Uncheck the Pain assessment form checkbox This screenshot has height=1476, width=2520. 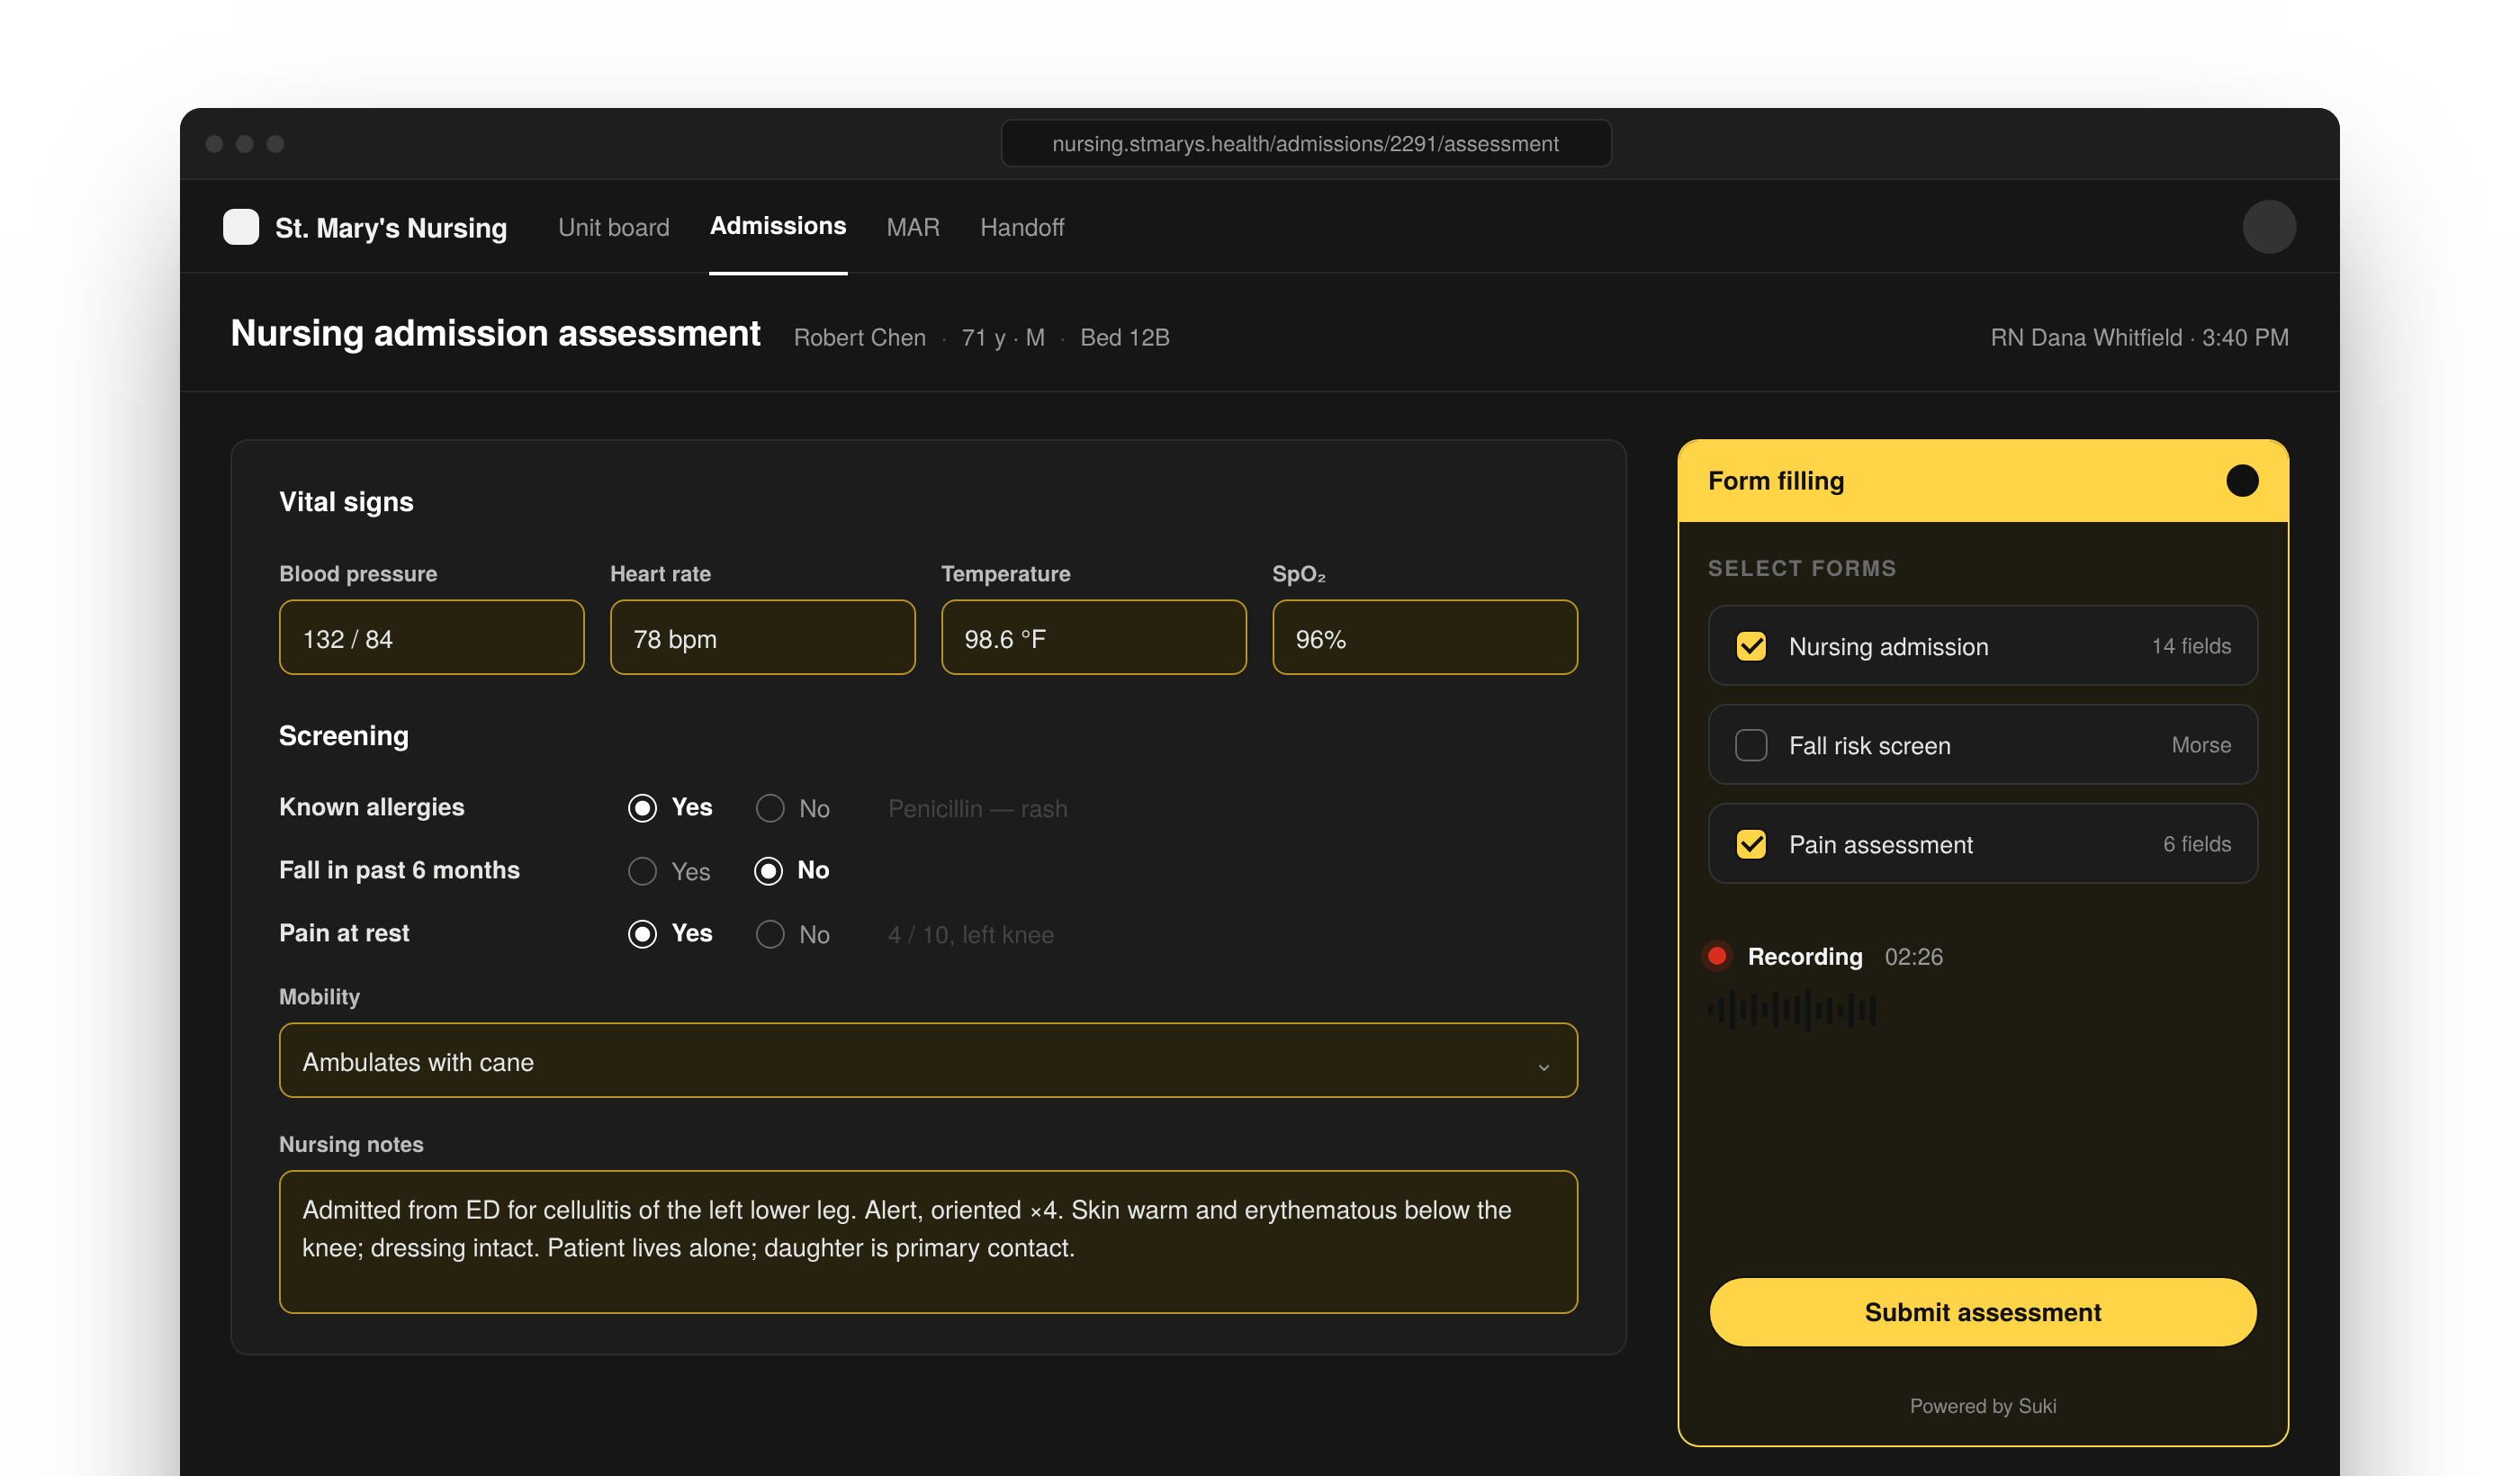coord(1751,844)
